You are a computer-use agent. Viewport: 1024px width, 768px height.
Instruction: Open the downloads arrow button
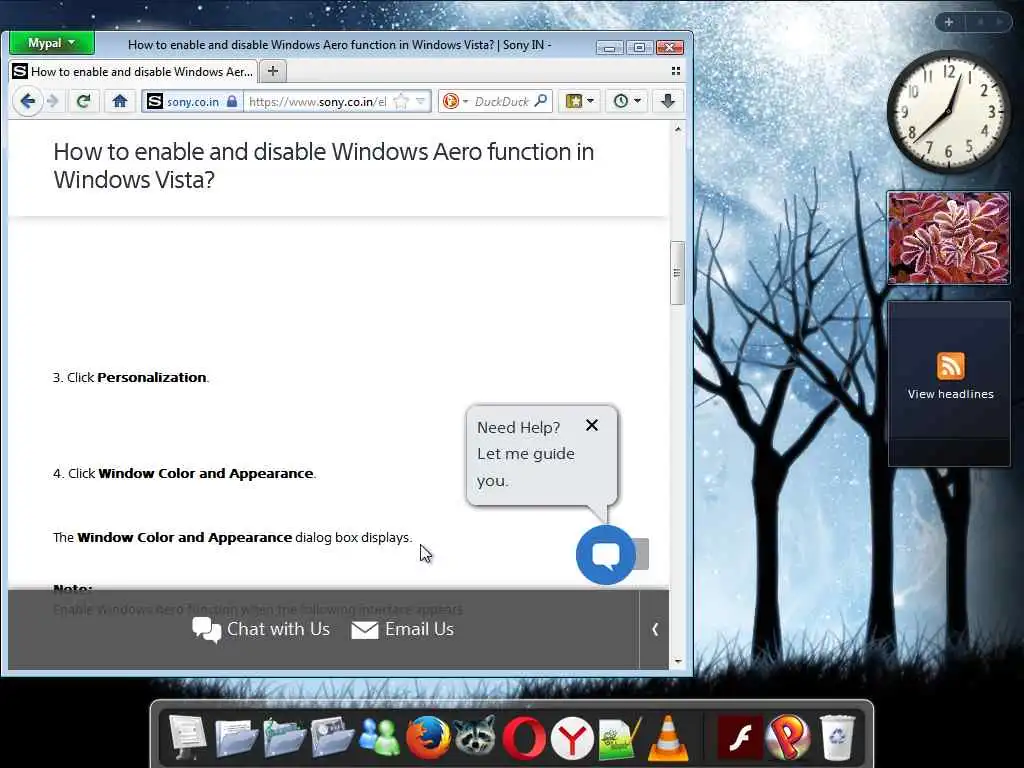(x=667, y=101)
